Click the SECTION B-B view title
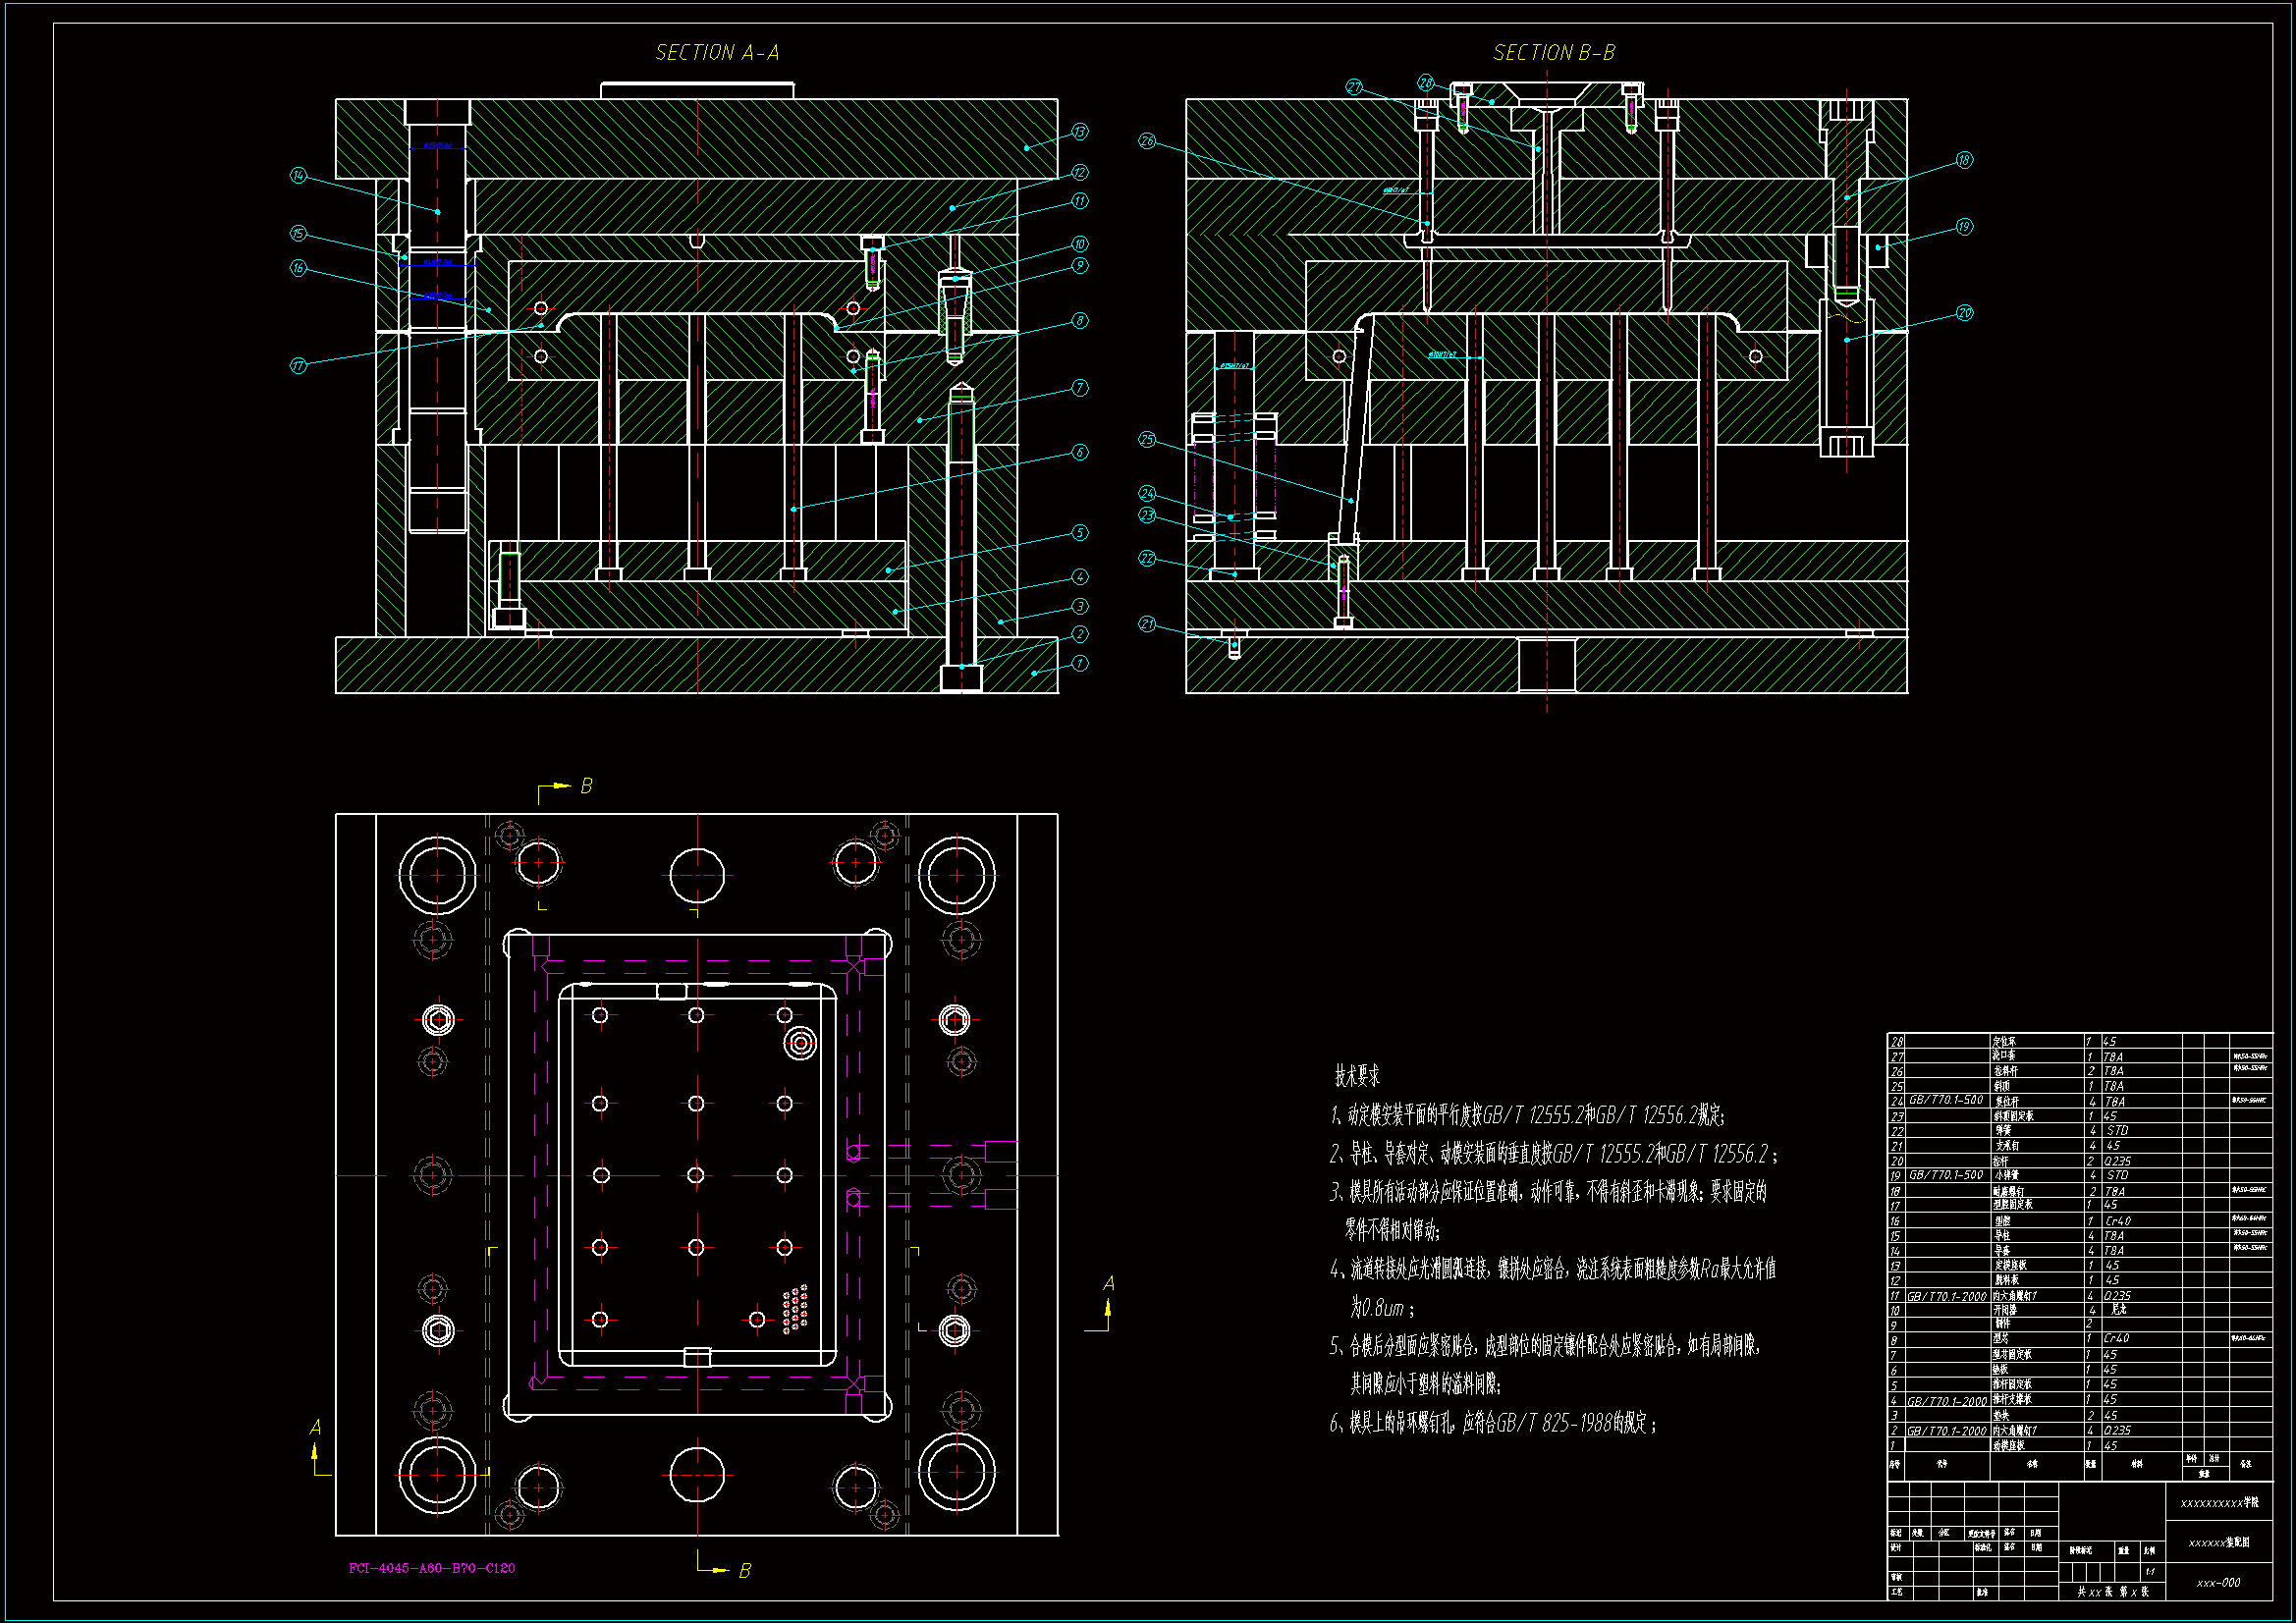 [1553, 52]
